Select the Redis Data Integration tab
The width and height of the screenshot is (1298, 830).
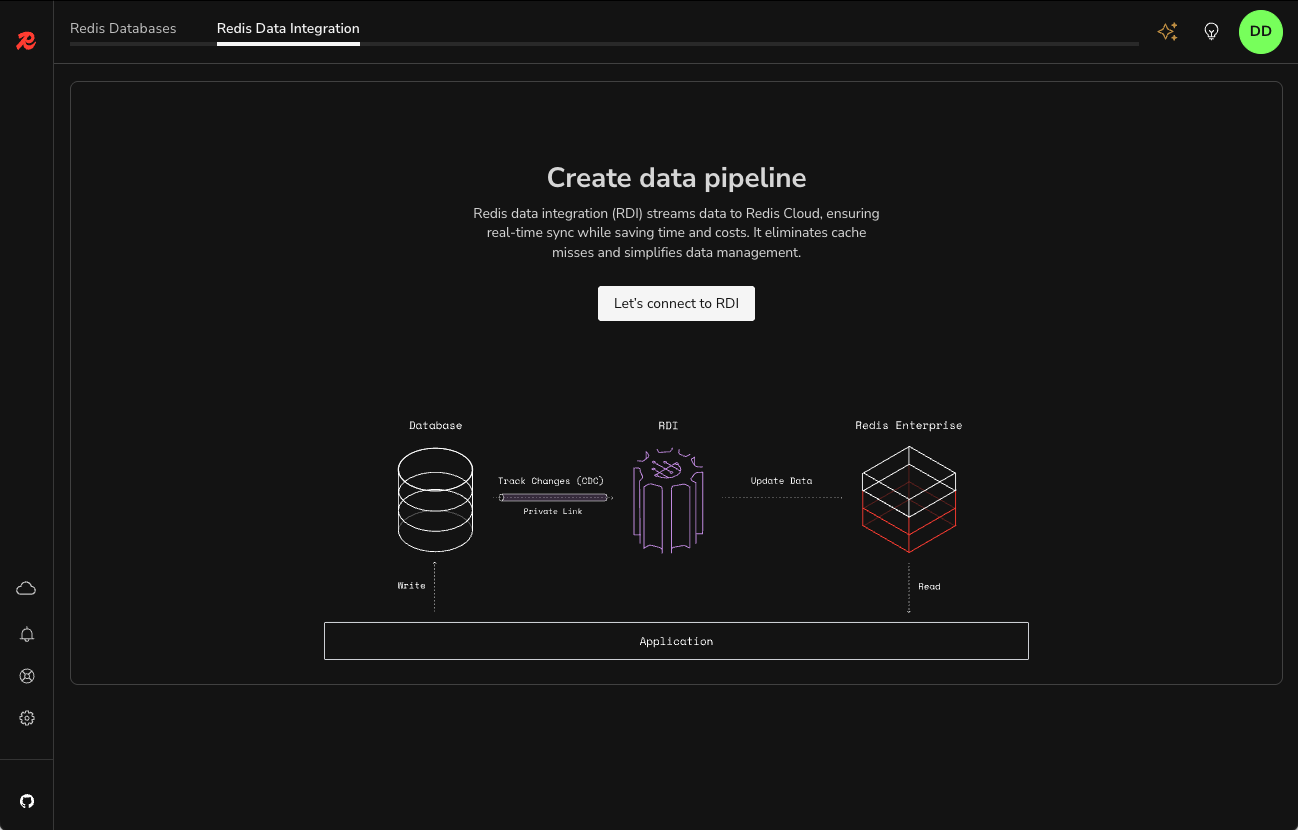288,28
